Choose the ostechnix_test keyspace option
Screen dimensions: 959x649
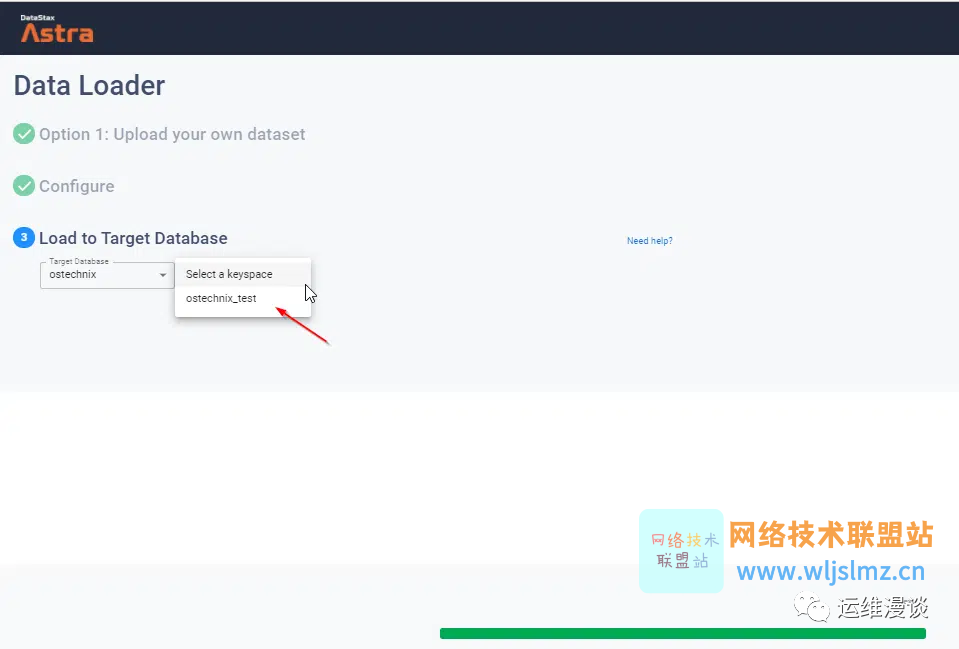(x=243, y=299)
